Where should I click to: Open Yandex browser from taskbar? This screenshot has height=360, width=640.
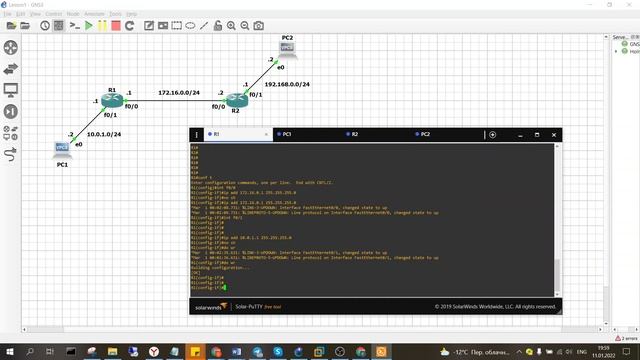coord(154,351)
